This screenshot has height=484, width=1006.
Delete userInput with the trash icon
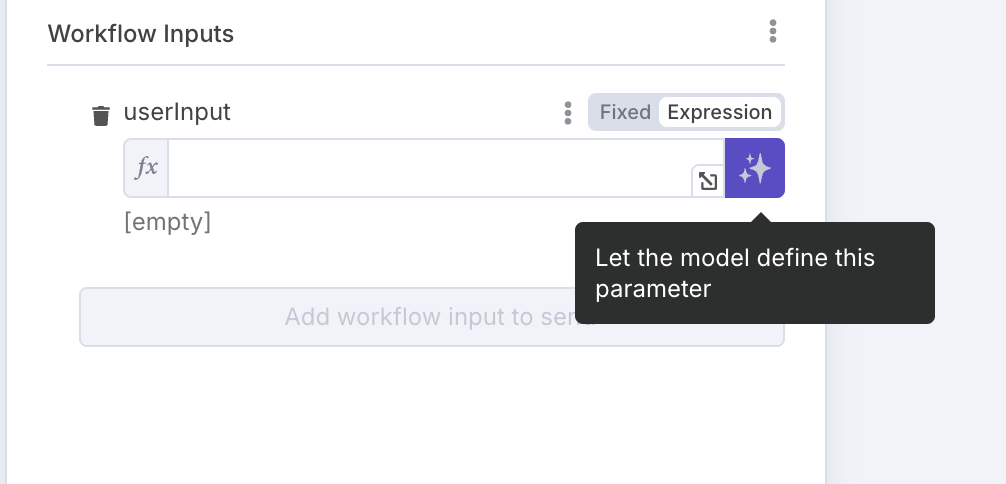click(x=101, y=116)
